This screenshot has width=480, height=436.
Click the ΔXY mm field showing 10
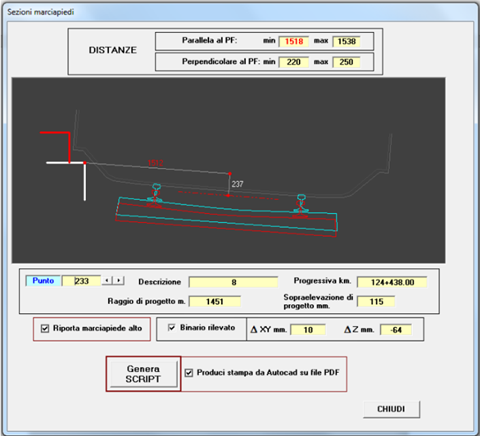tap(308, 330)
